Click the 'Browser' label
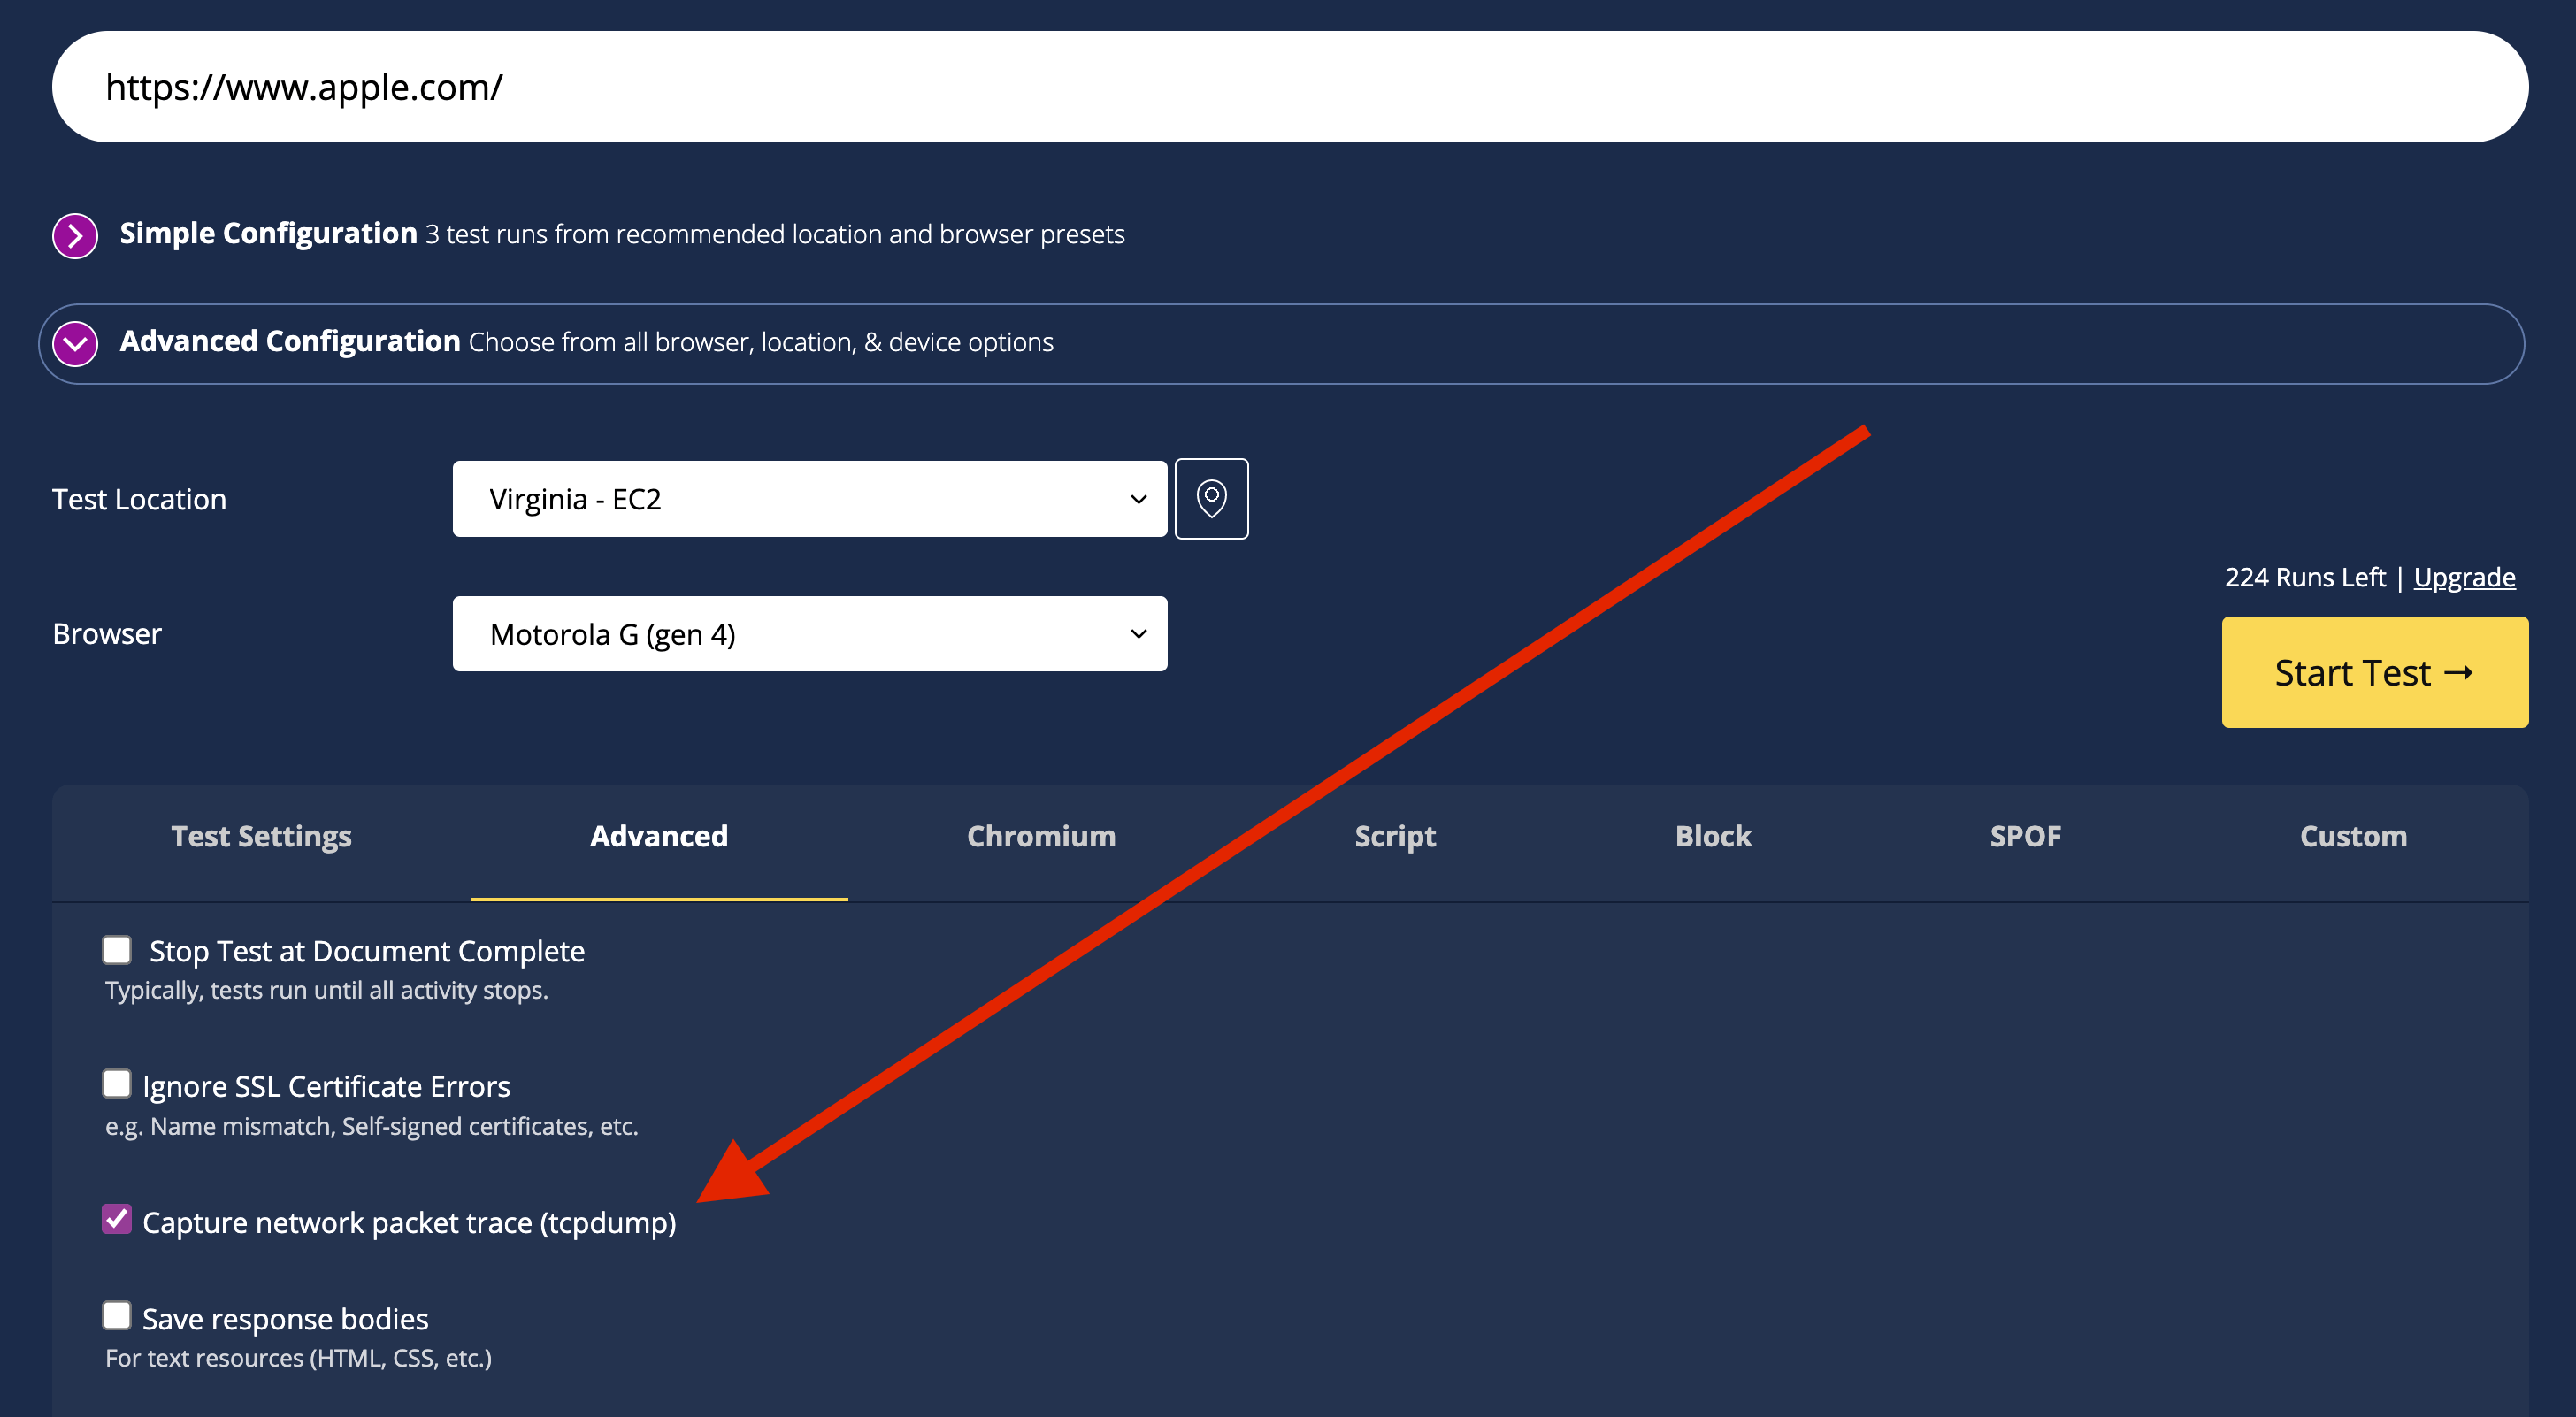 (107, 634)
